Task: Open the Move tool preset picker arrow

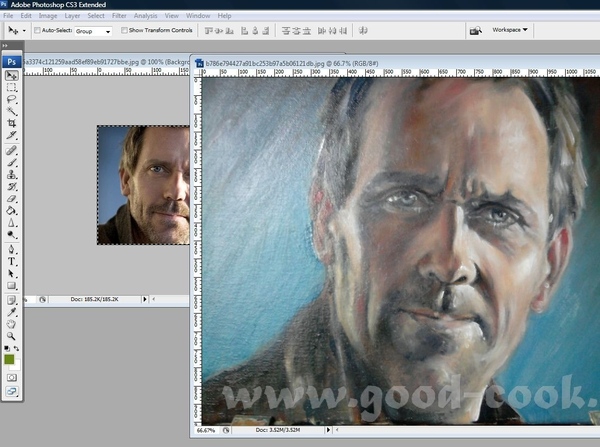Action: point(24,31)
